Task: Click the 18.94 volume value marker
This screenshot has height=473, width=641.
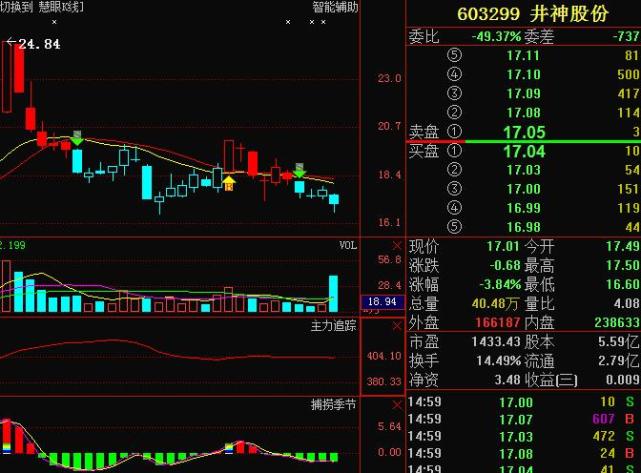Action: [x=383, y=301]
